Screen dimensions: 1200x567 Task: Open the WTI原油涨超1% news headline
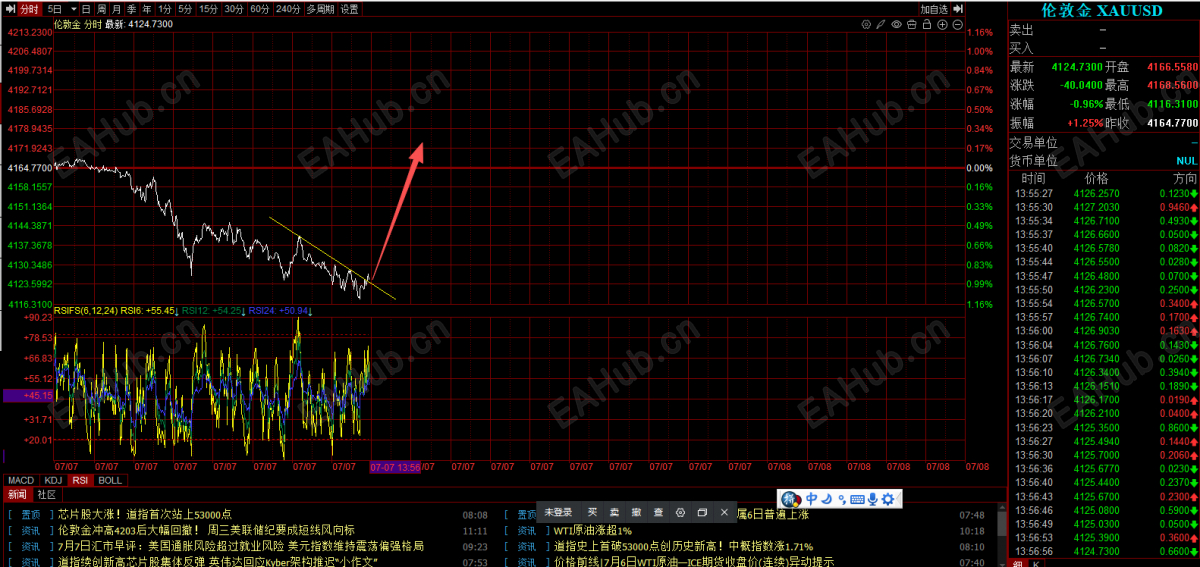tap(594, 530)
